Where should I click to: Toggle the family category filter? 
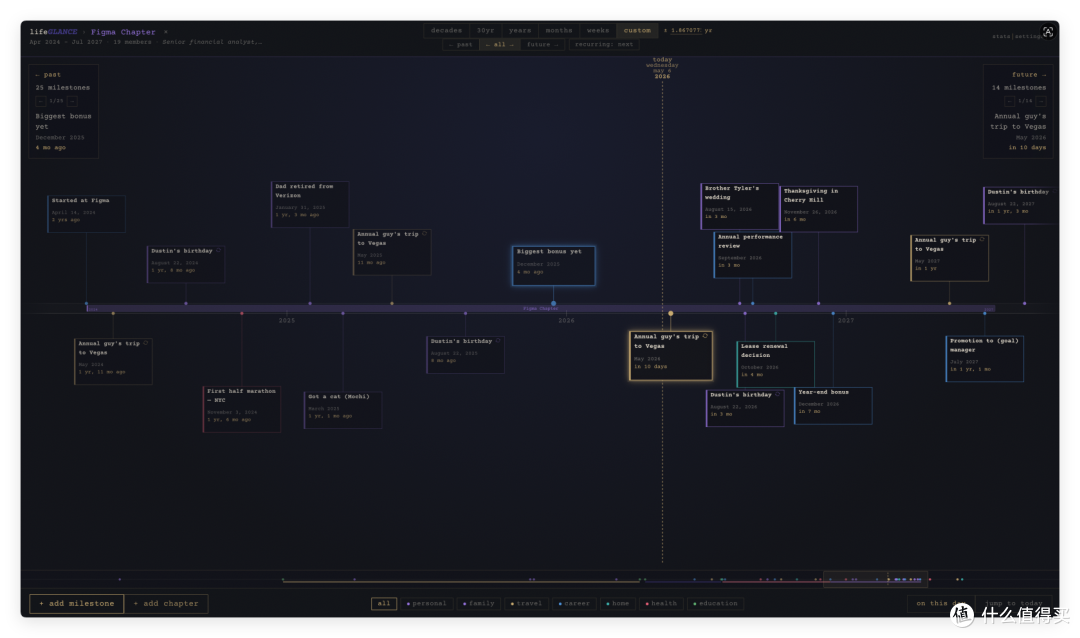[479, 604]
